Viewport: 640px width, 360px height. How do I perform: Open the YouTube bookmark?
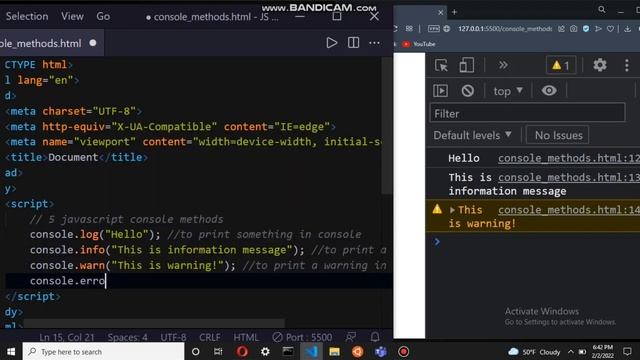click(x=419, y=44)
